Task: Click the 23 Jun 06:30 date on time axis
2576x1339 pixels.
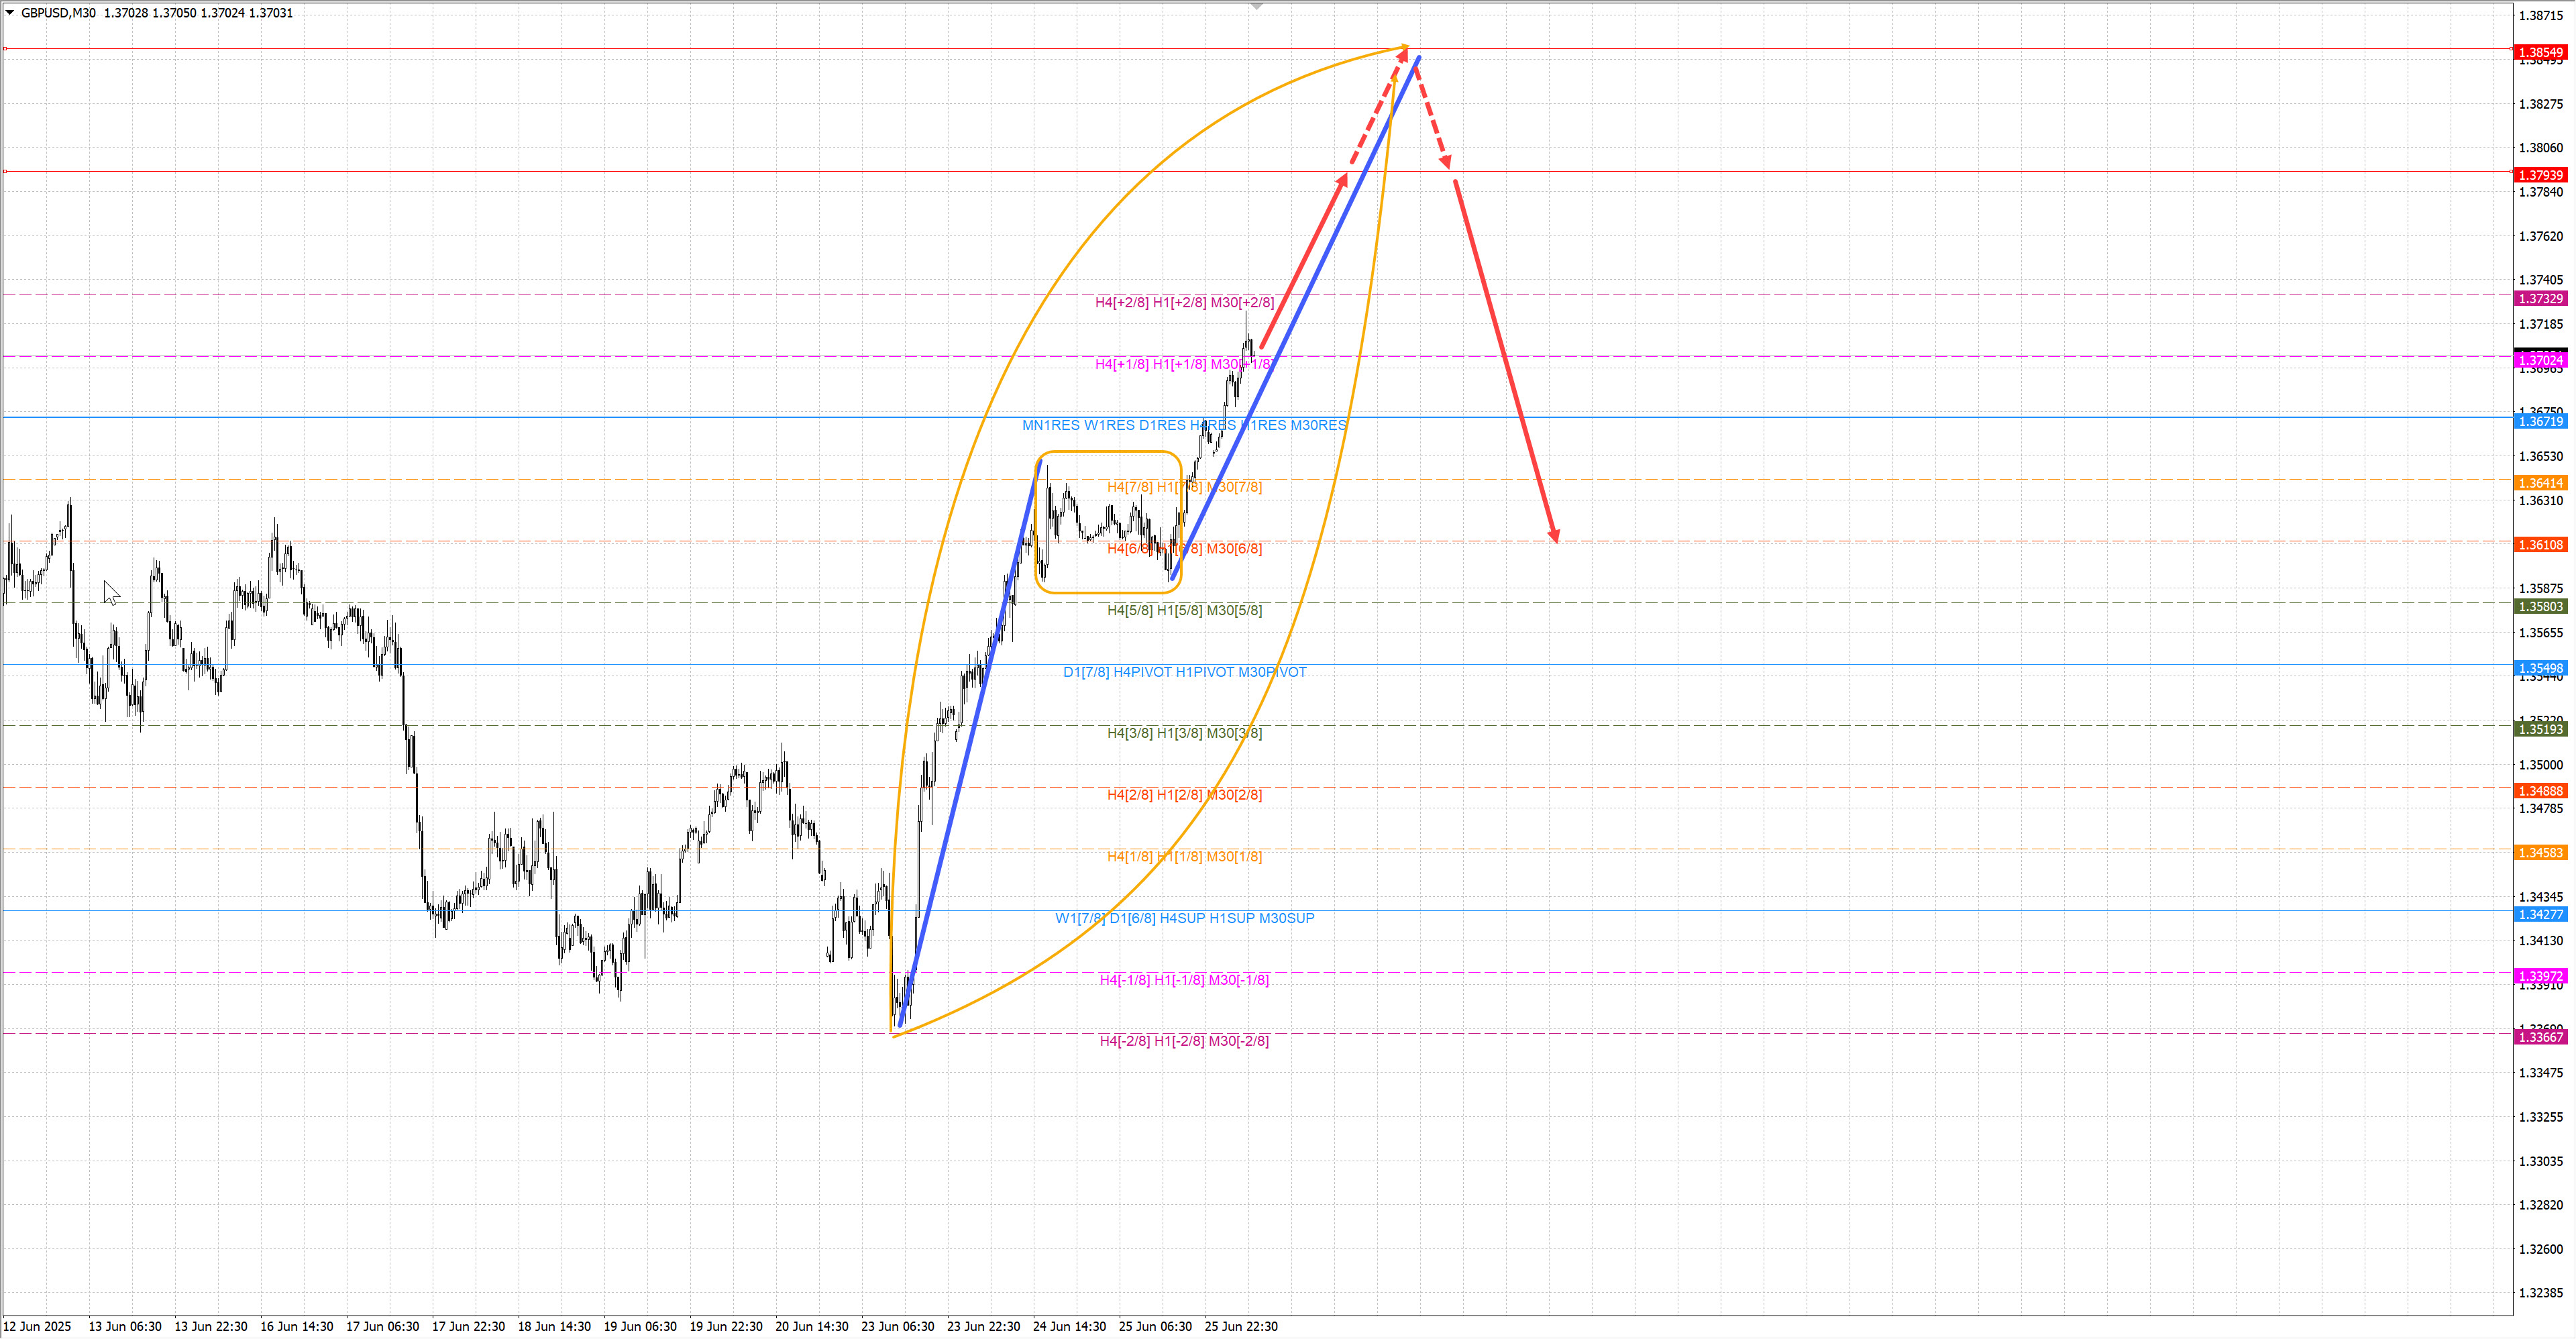Action: [897, 1326]
